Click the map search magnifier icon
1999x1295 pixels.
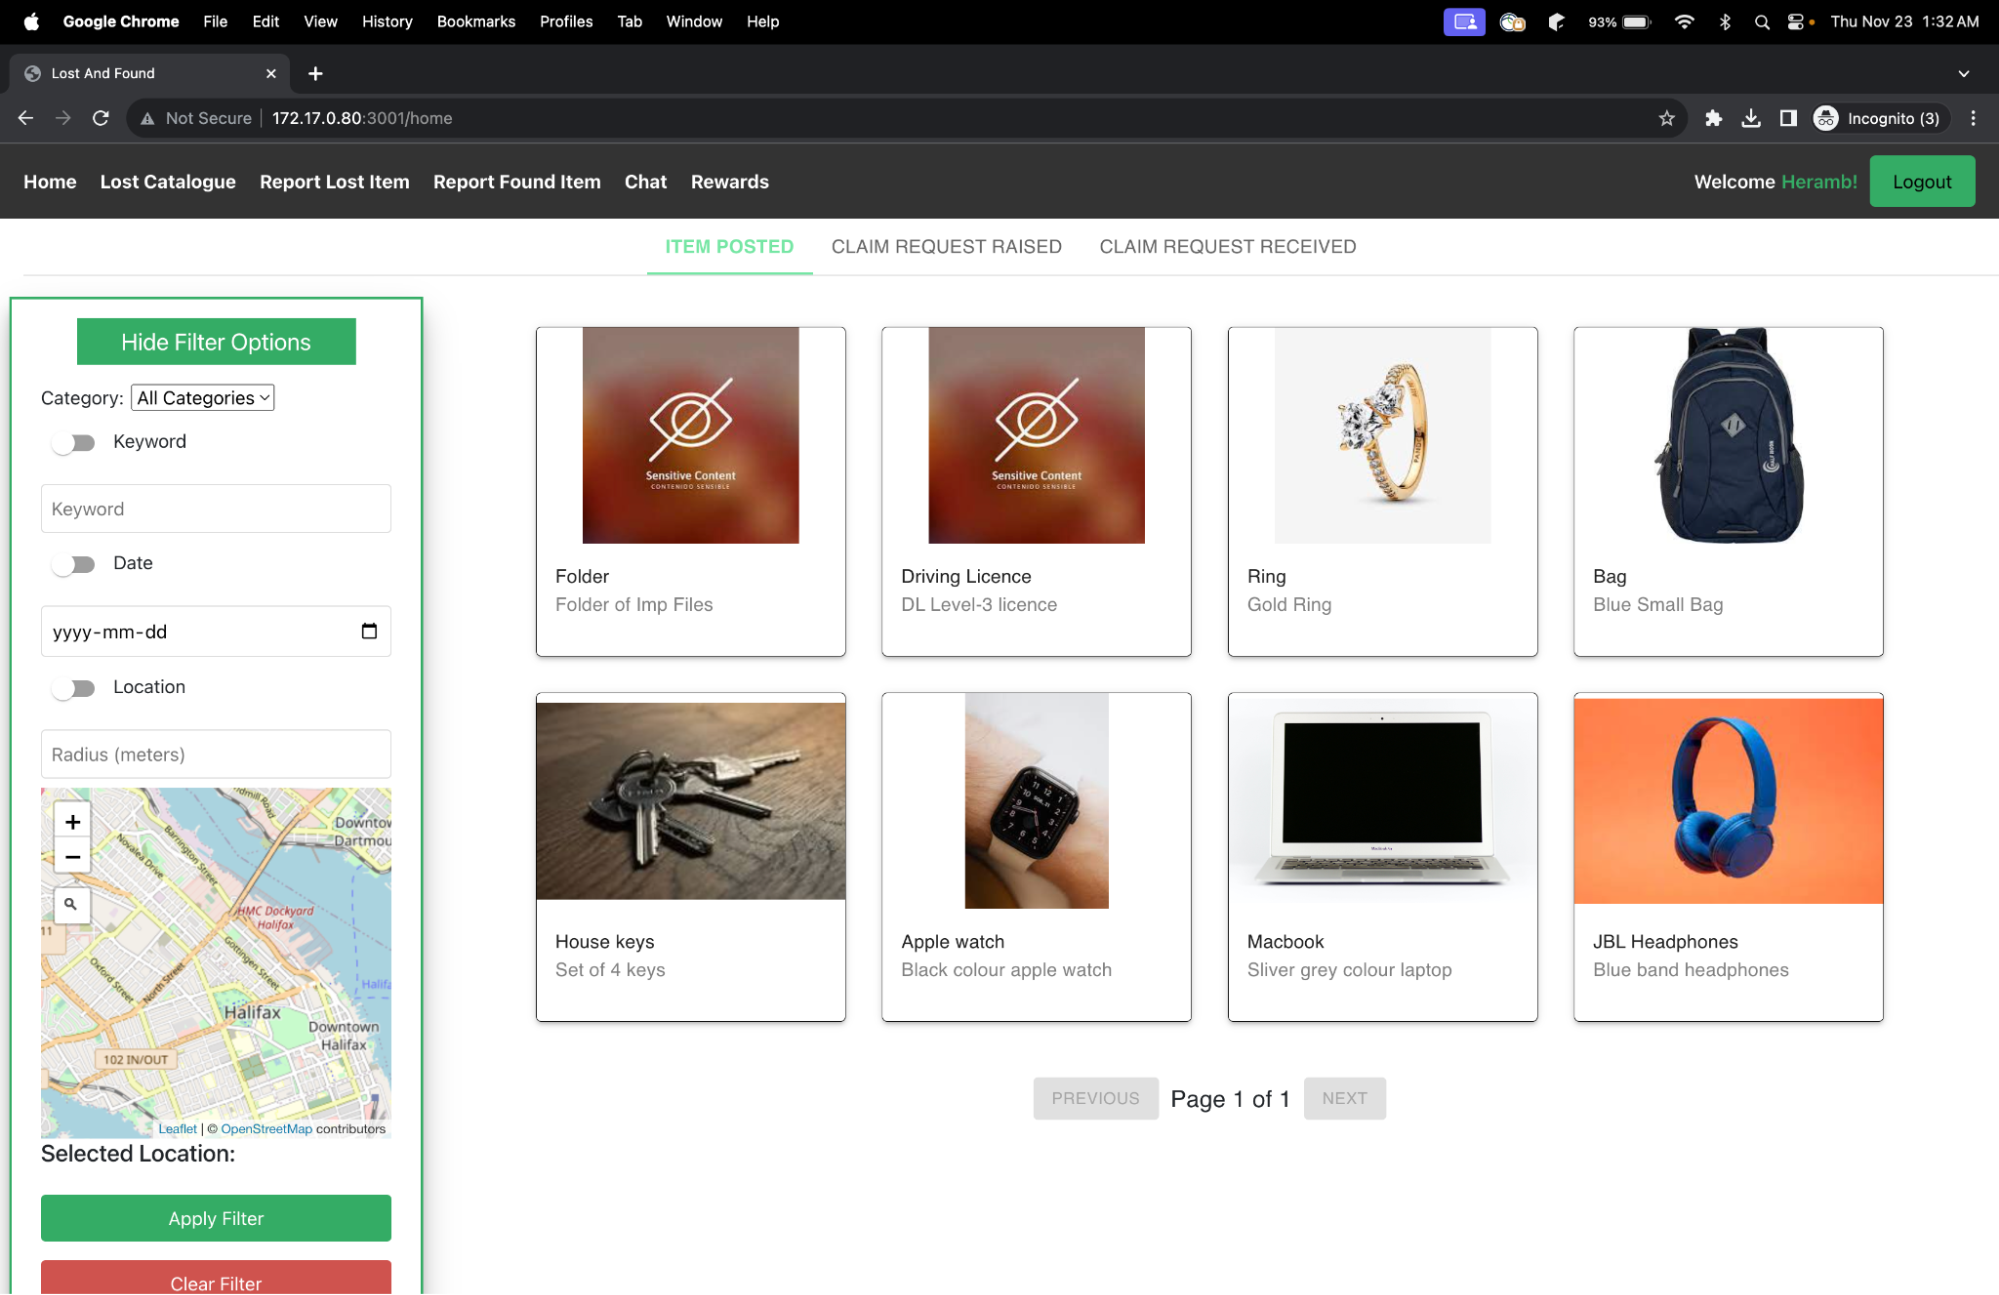[x=71, y=904]
